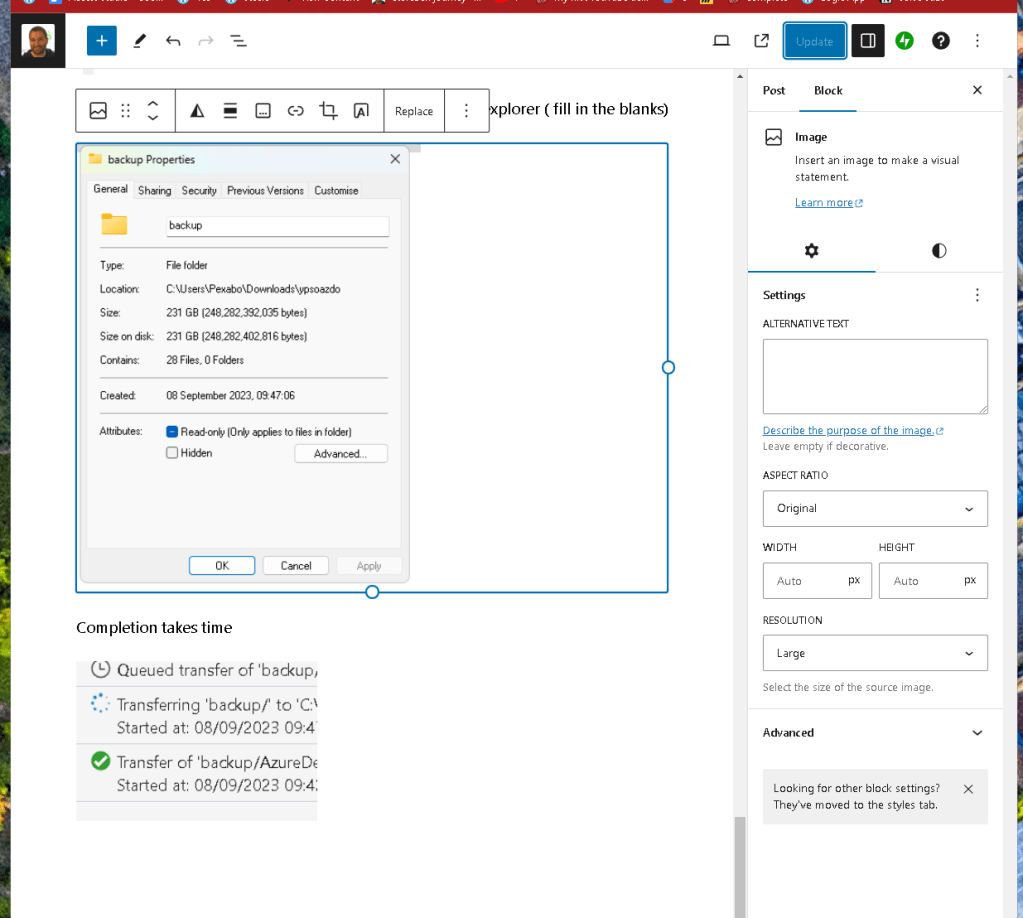Add text over image icon
This screenshot has width=1023, height=918.
coord(361,111)
